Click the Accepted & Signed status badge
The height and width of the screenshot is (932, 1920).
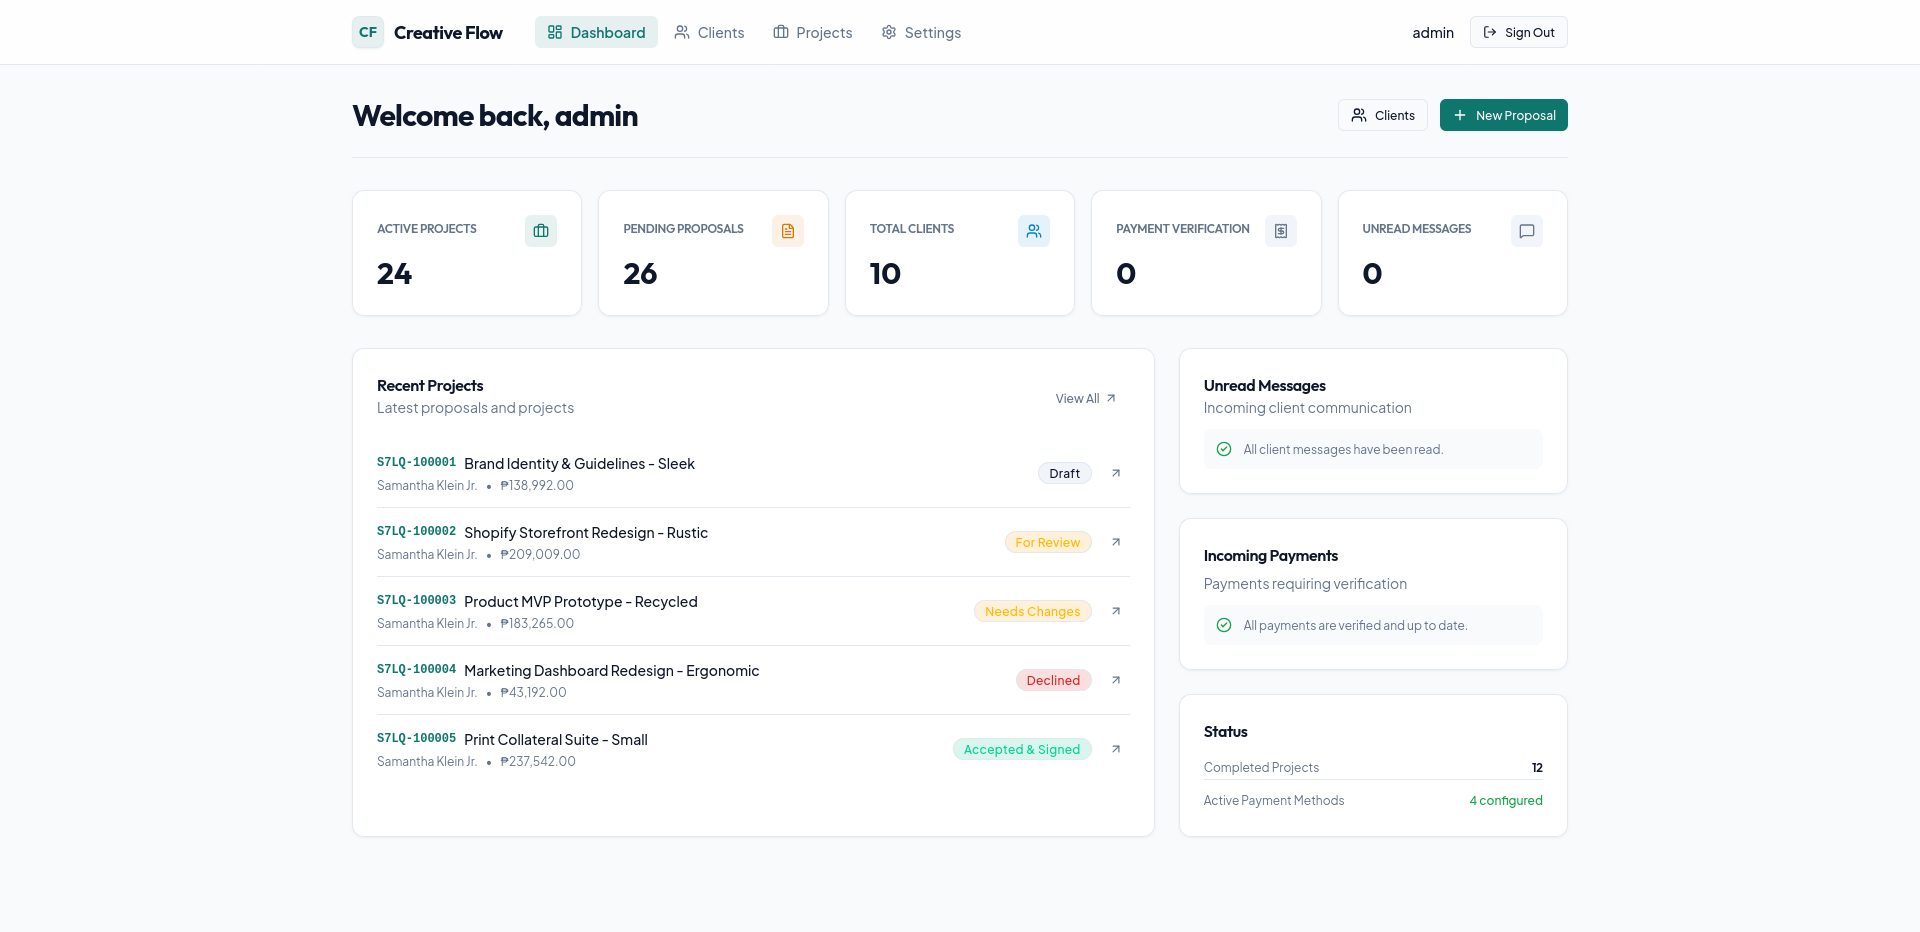pyautogui.click(x=1022, y=749)
